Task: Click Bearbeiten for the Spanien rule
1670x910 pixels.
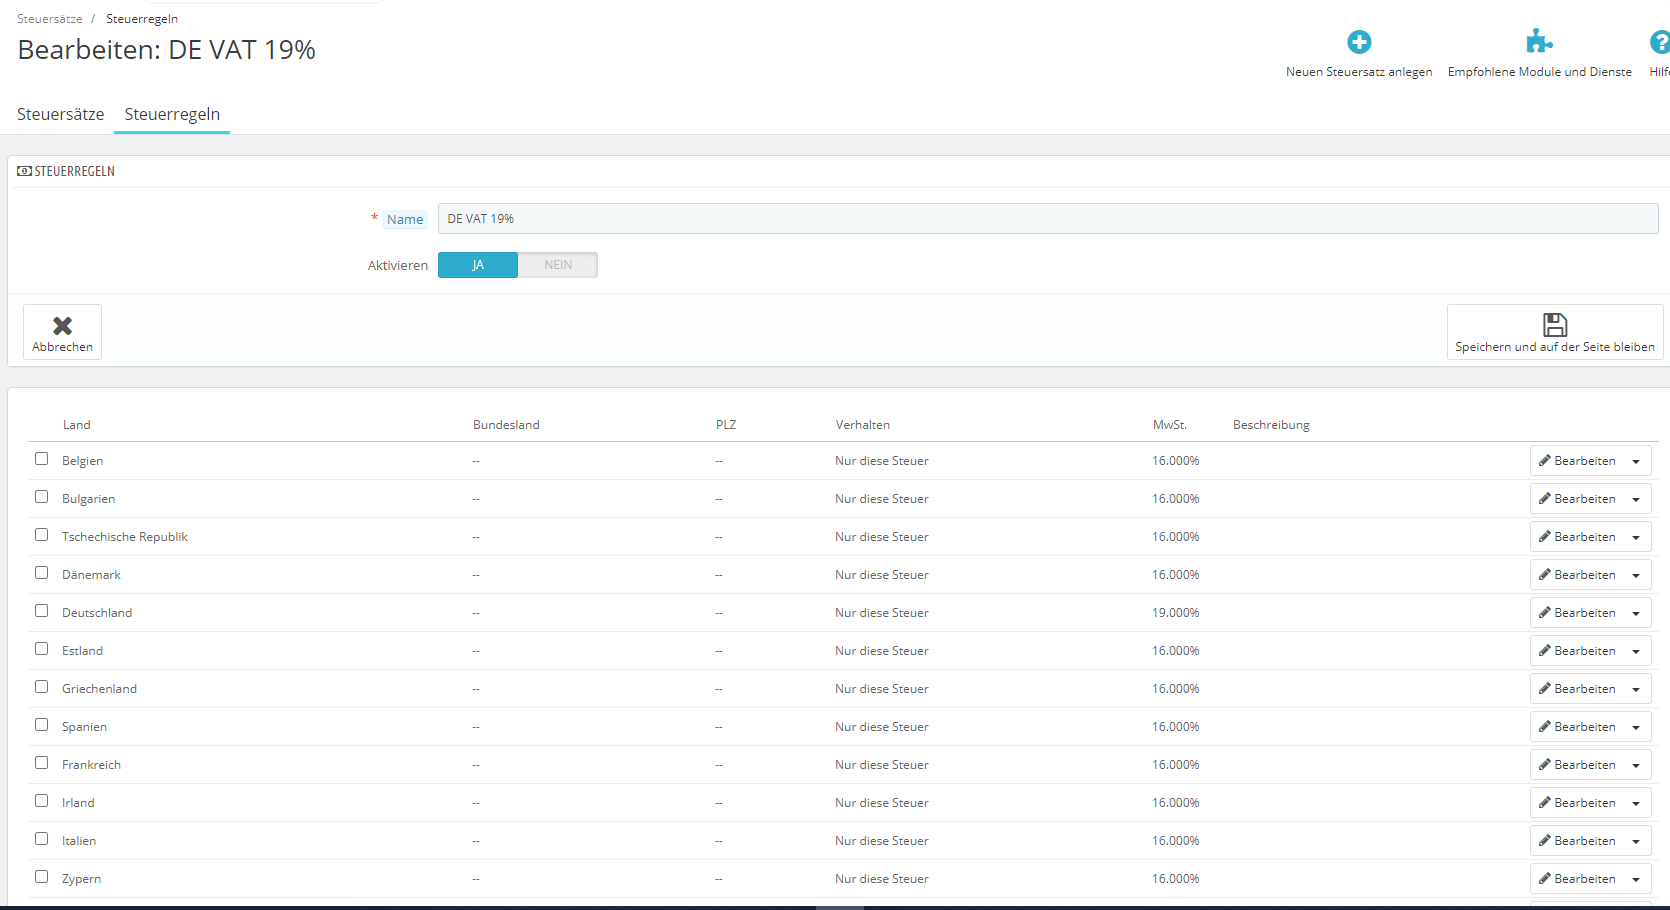Action: [1577, 727]
